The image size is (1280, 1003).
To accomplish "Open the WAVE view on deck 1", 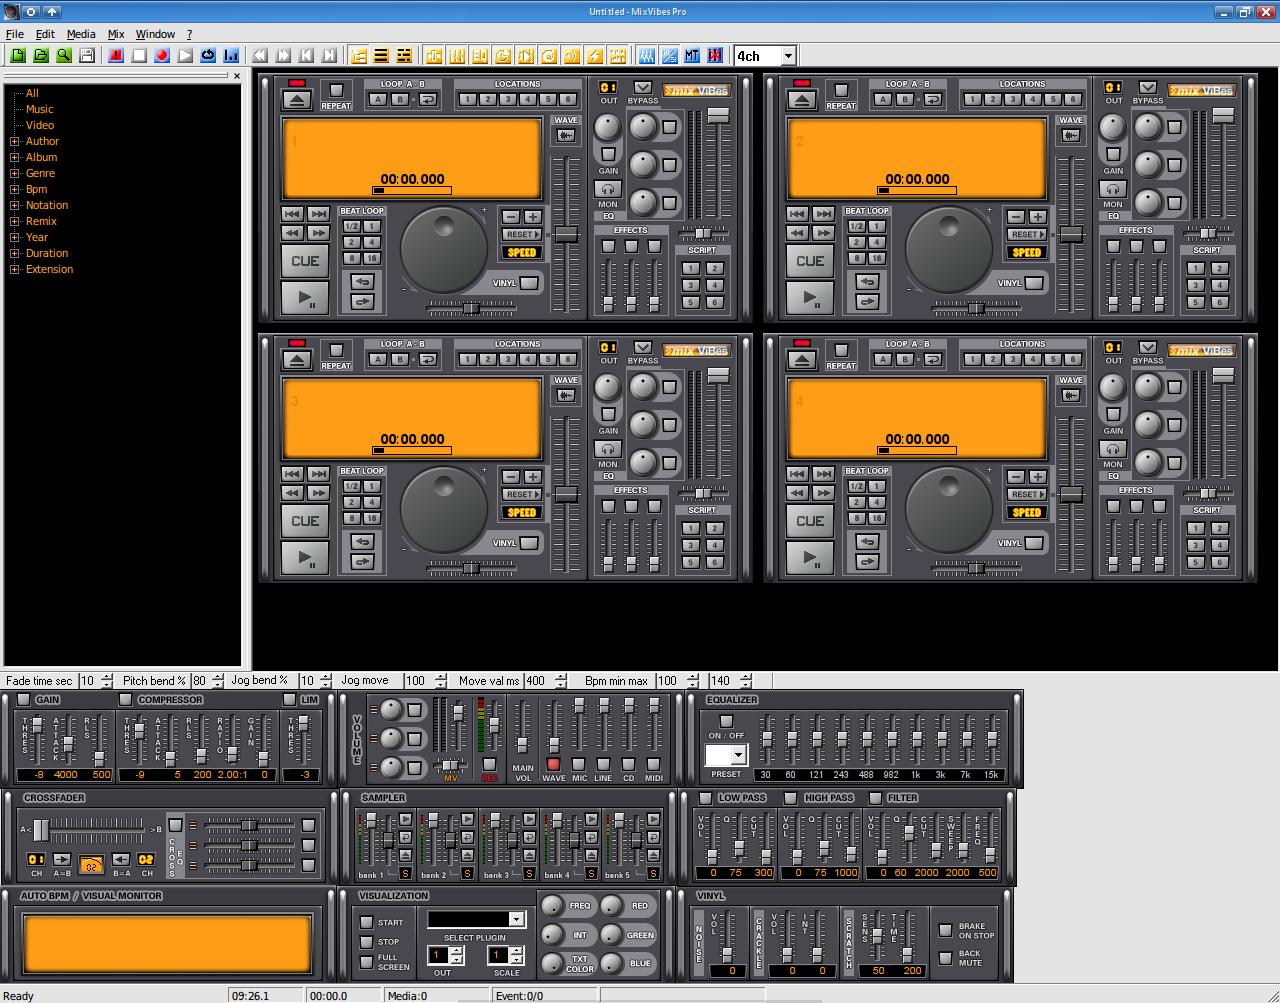I will (x=566, y=135).
